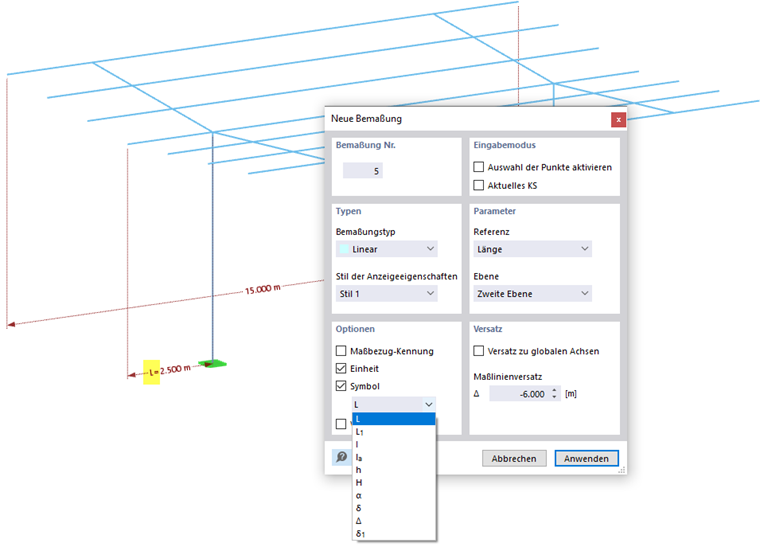
Task: Enable Auswahl der Punkte aktivieren checkbox
Action: point(478,167)
